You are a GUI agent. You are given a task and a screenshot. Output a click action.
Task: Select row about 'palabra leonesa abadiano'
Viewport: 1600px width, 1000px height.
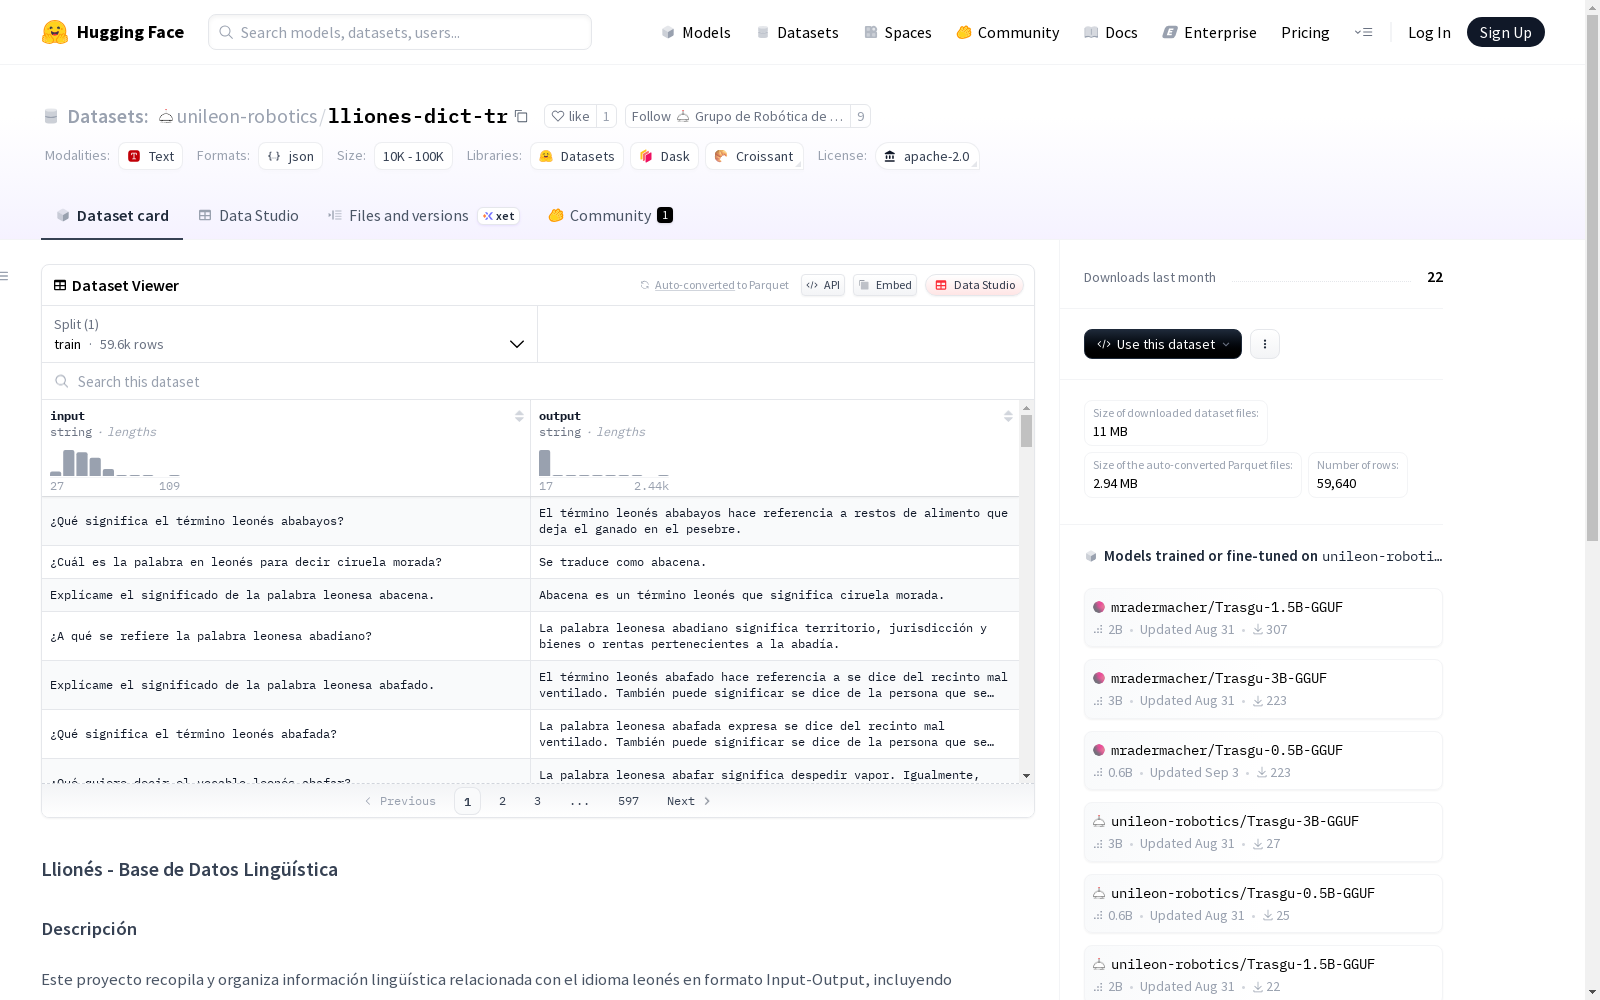pos(530,636)
